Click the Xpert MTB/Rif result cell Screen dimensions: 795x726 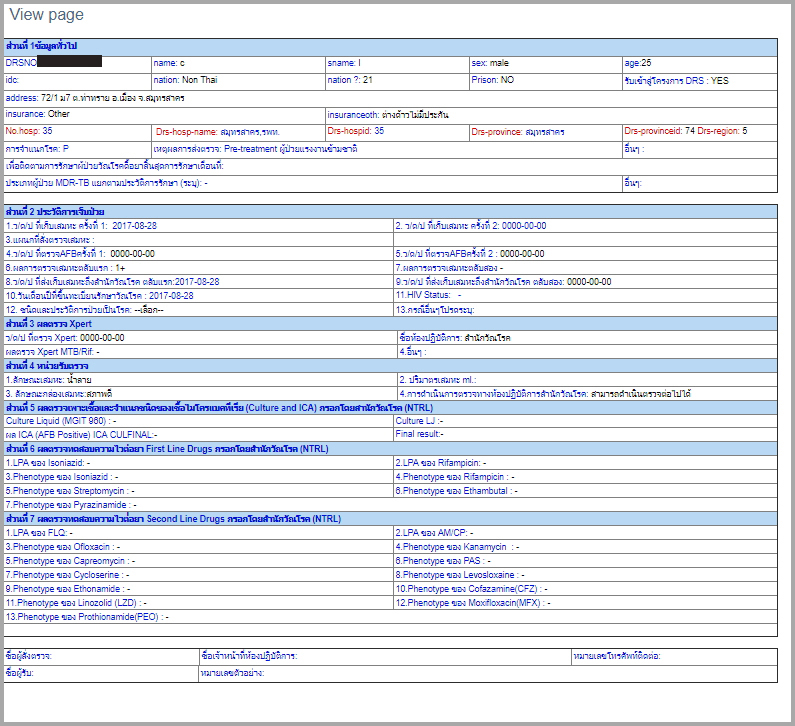pos(56,352)
